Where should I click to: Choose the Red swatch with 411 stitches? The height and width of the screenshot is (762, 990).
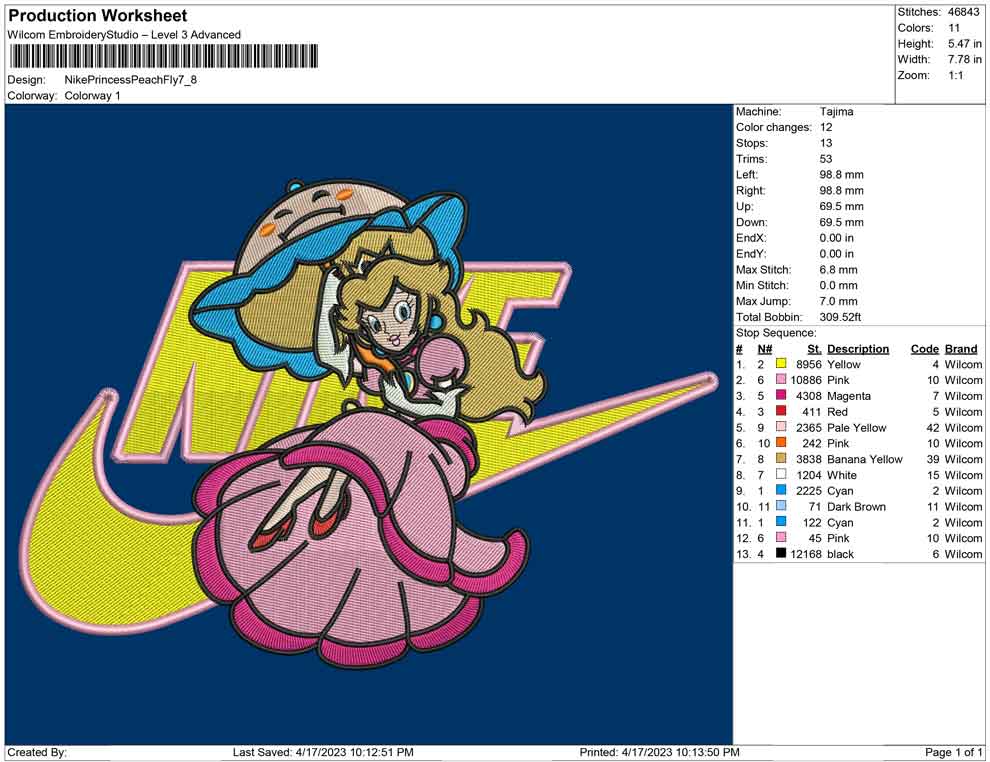coord(781,411)
